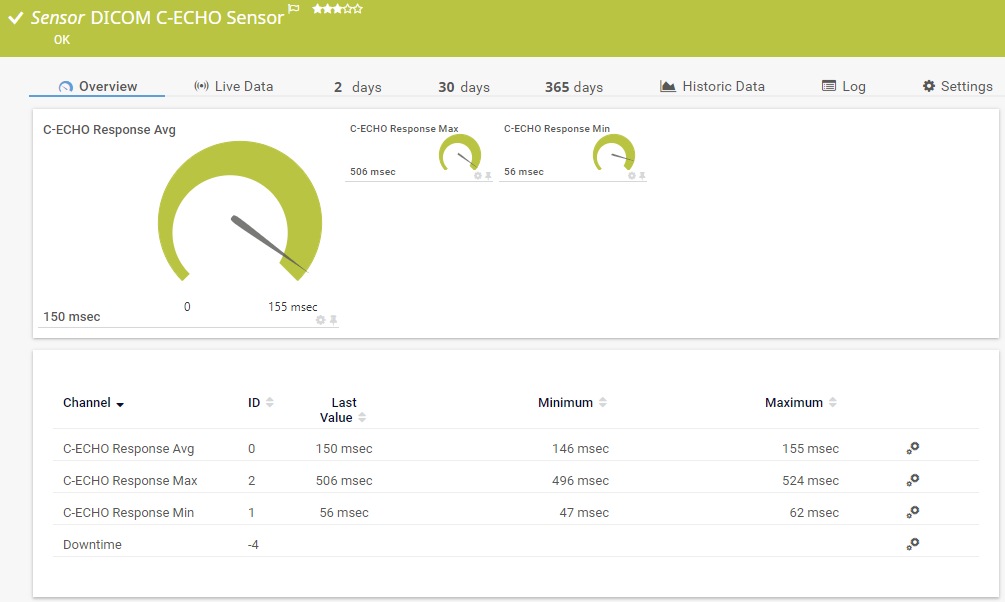This screenshot has width=1005, height=602.
Task: Edit channel settings for C-ECHO Response Avg row
Action: [x=912, y=448]
